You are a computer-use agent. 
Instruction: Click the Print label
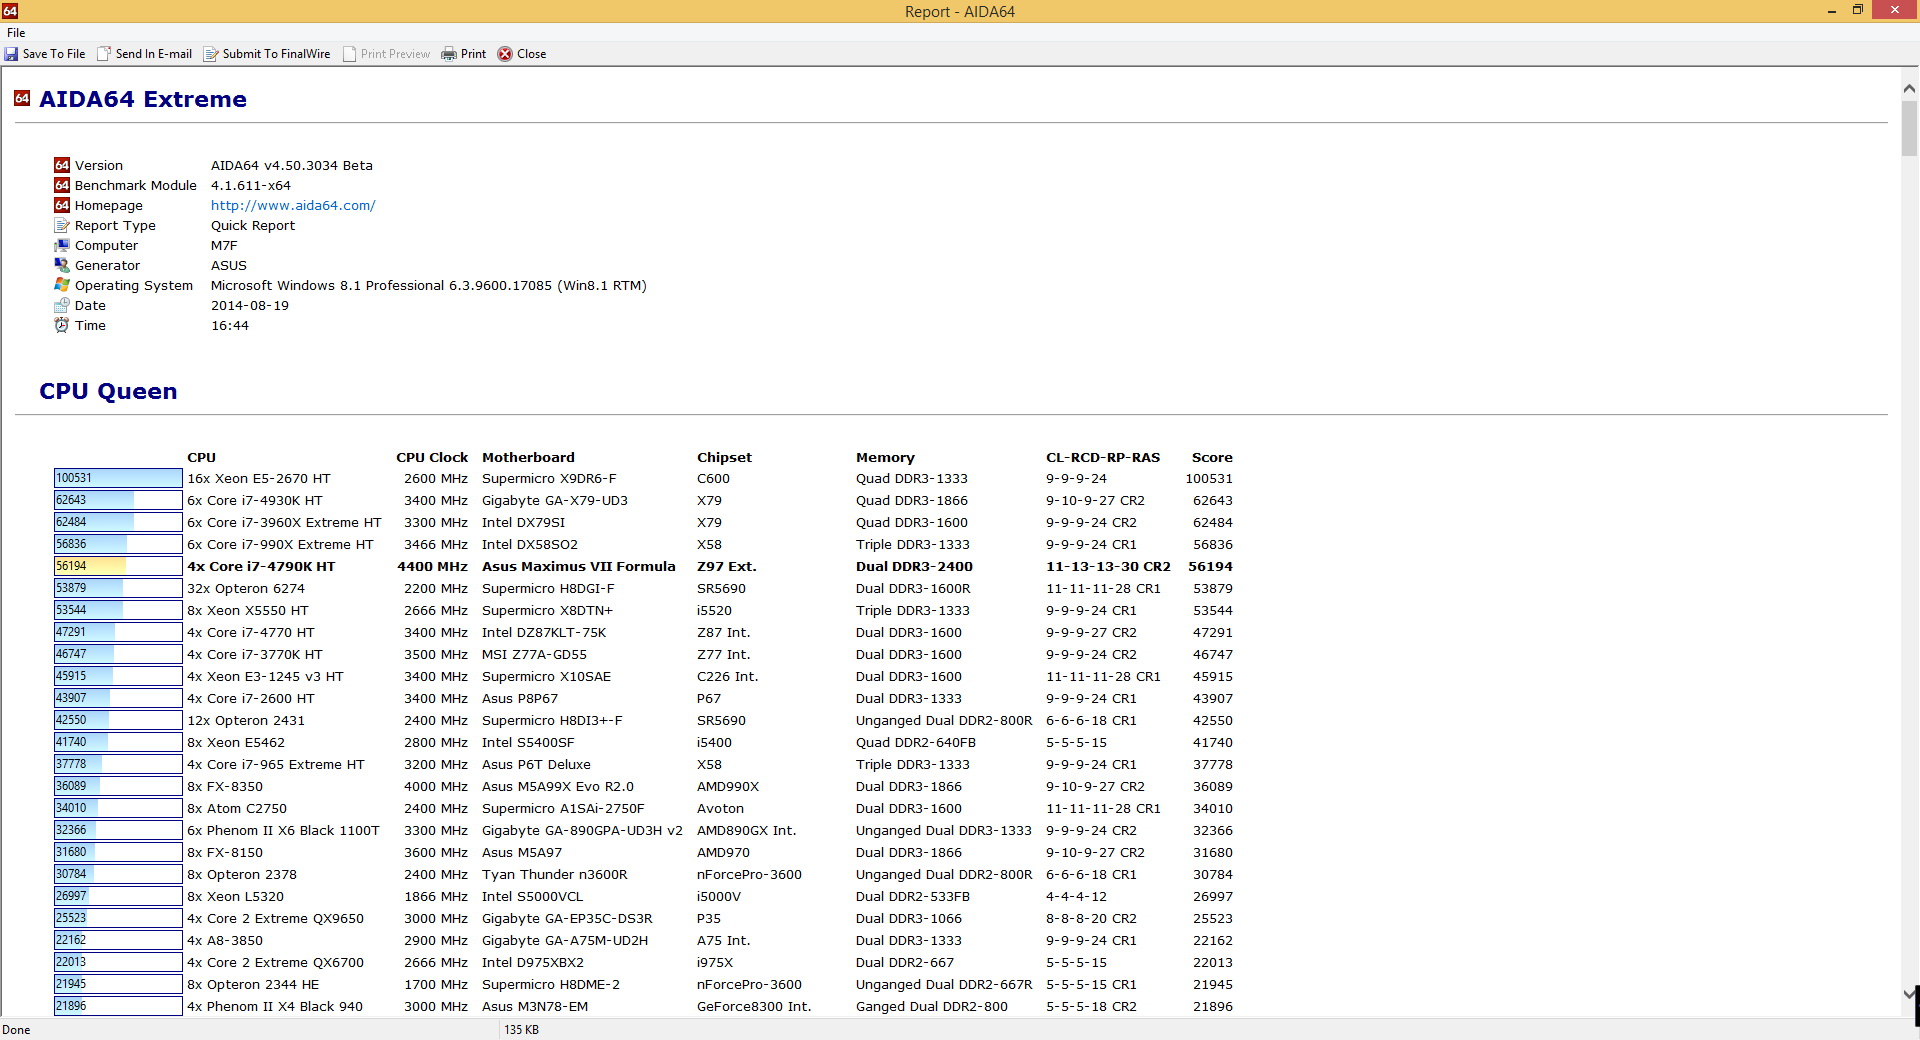[x=473, y=54]
